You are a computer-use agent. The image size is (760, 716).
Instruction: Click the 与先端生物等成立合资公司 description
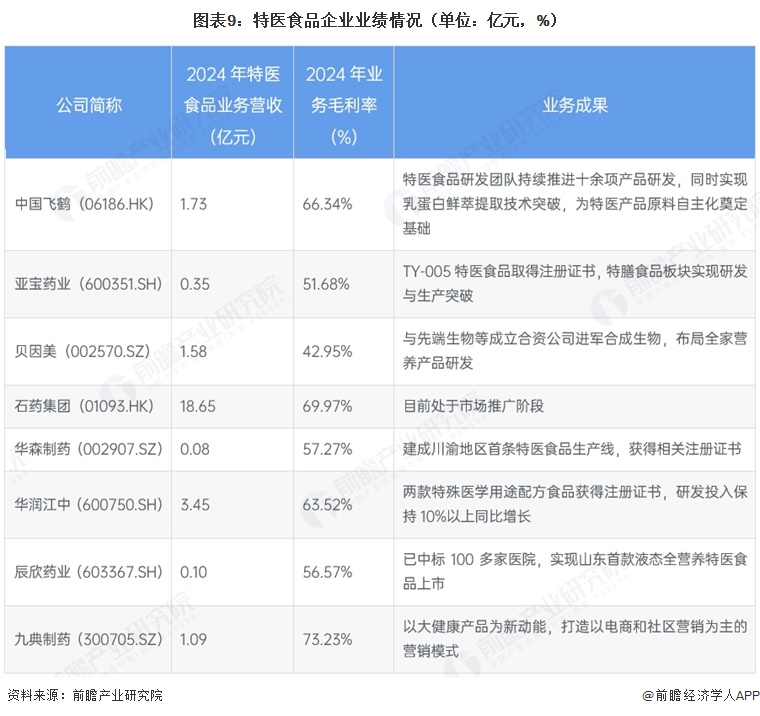pos(575,350)
